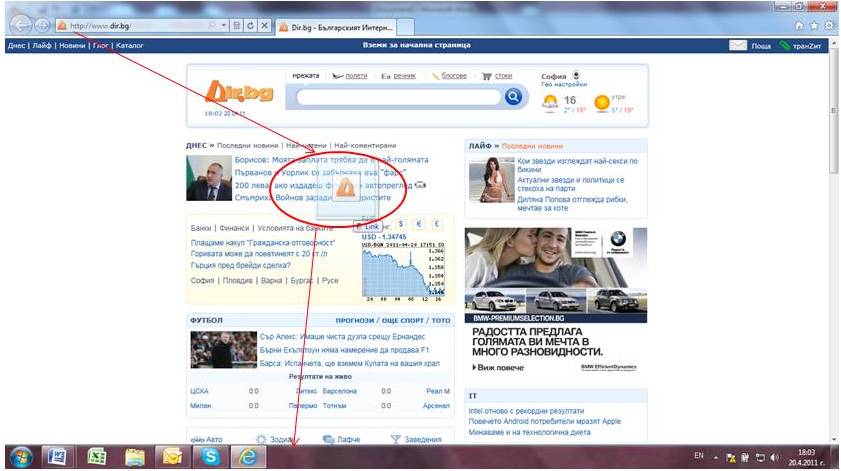Open Microsoft Word from the taskbar
The width and height of the screenshot is (841, 471).
coord(57,457)
